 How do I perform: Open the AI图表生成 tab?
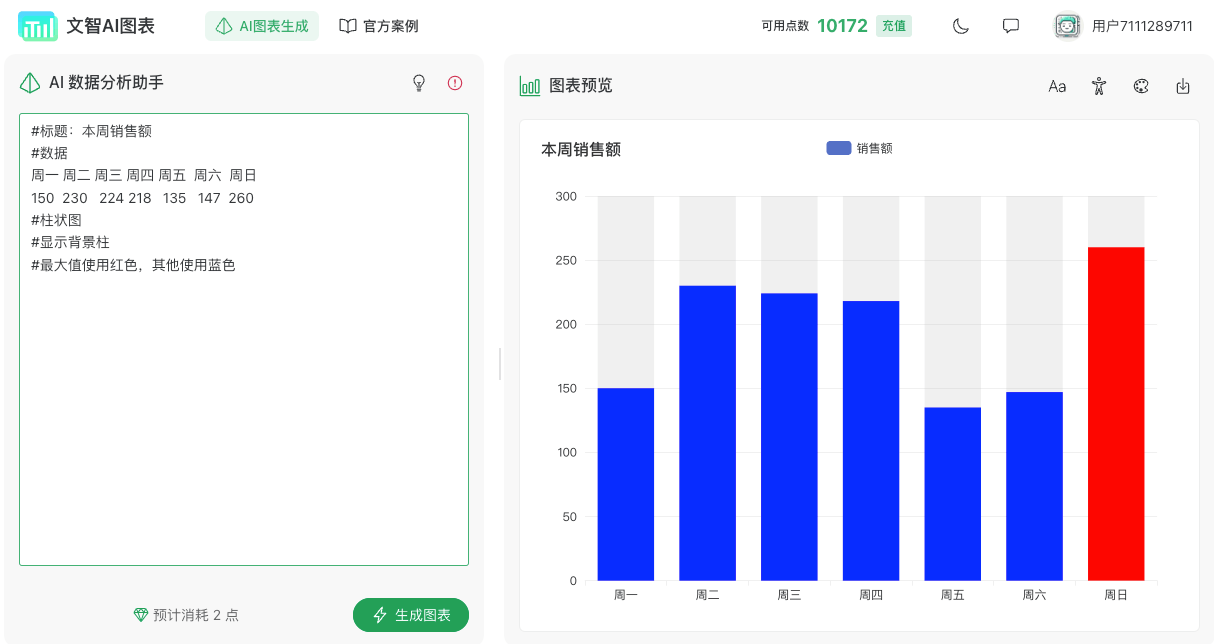click(x=262, y=26)
